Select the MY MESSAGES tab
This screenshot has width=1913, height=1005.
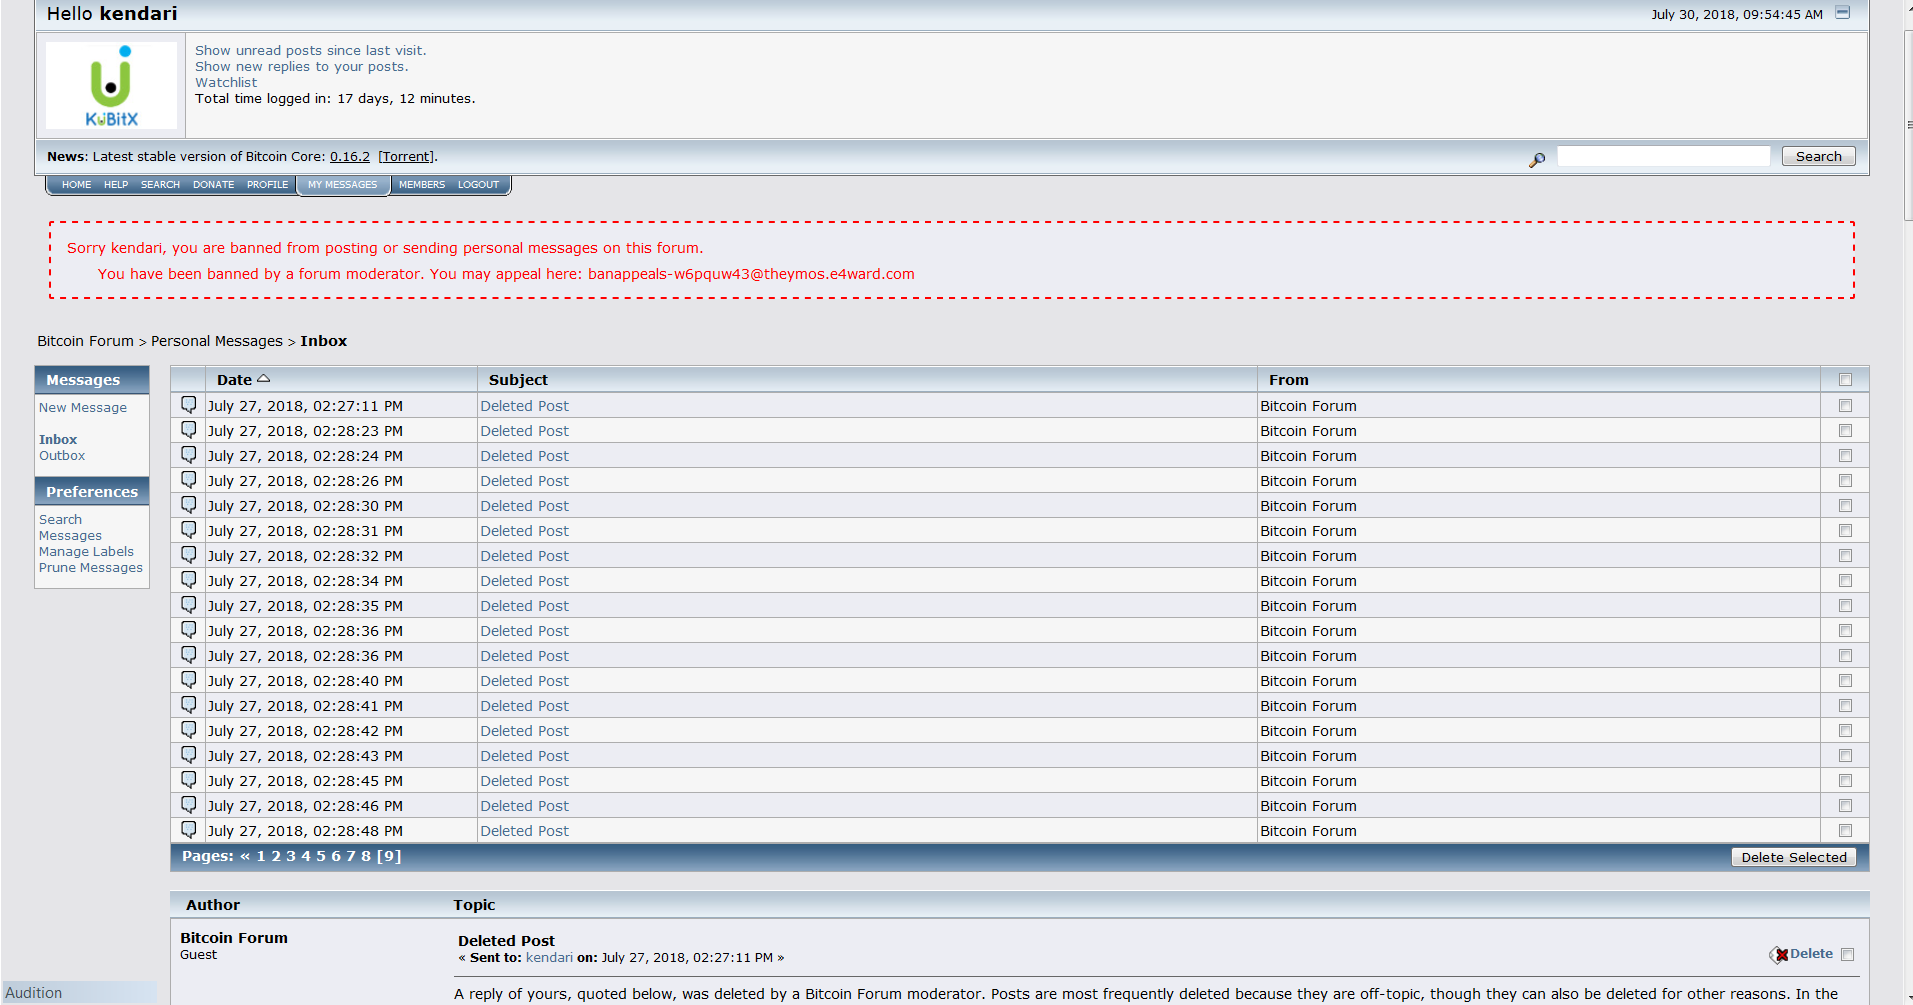point(343,185)
